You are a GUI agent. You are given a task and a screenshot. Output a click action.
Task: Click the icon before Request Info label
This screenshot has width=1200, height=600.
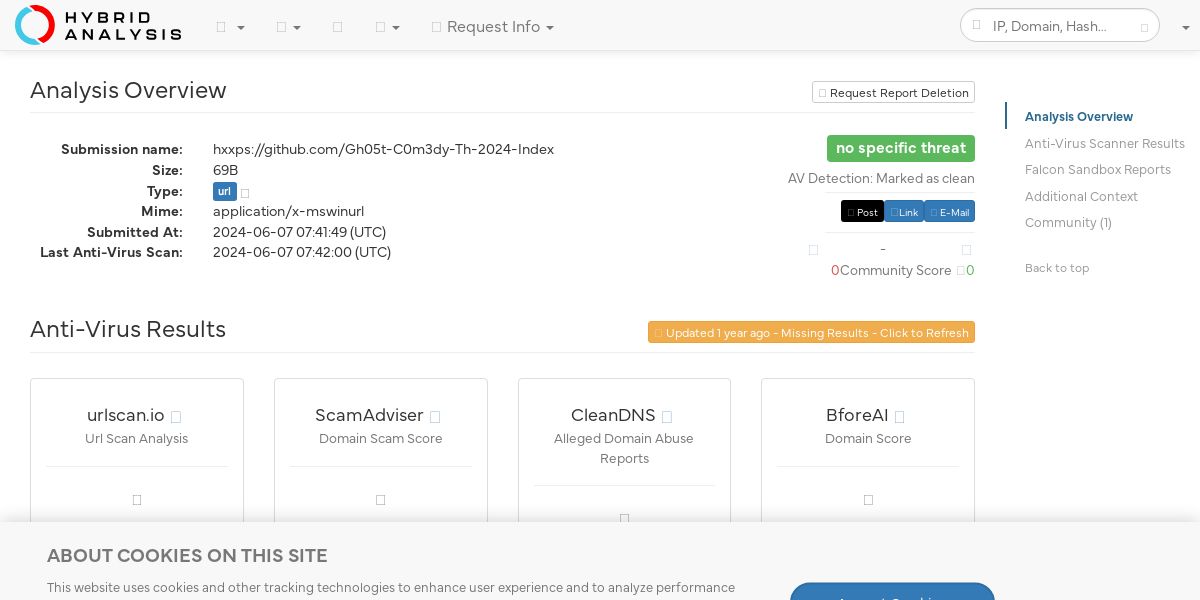point(436,28)
